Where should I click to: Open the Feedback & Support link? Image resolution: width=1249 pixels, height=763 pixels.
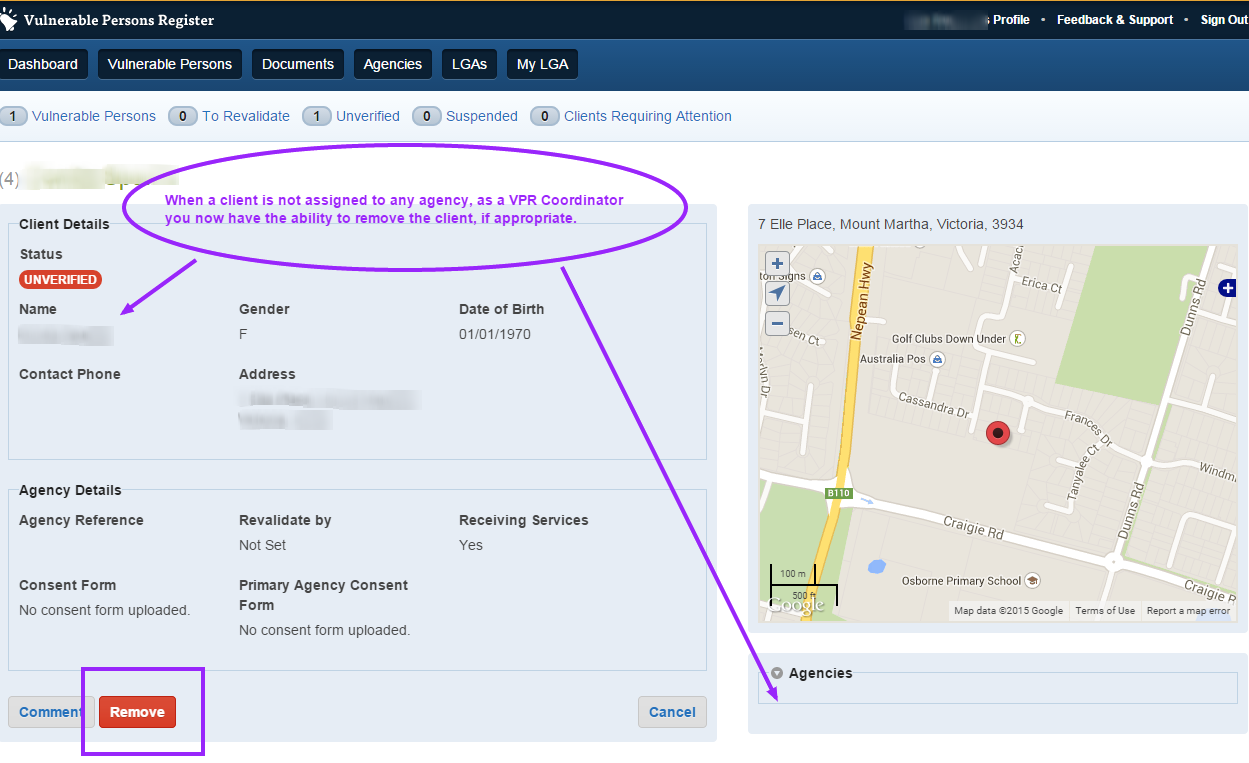(1114, 20)
